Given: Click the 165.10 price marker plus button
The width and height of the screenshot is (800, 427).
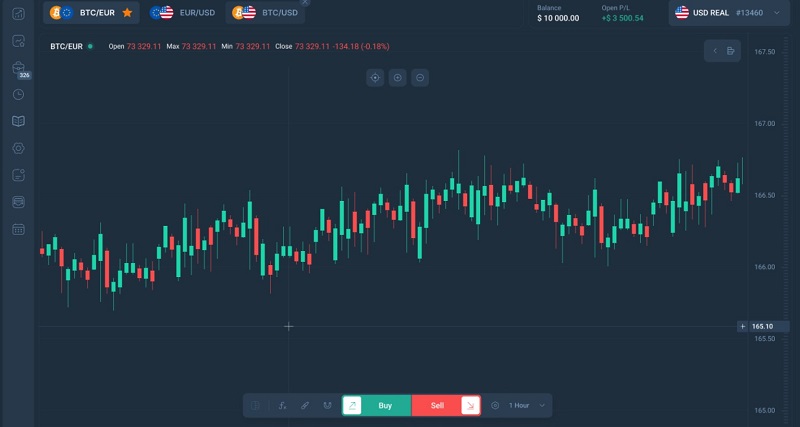Looking at the screenshot, I should (x=741, y=326).
